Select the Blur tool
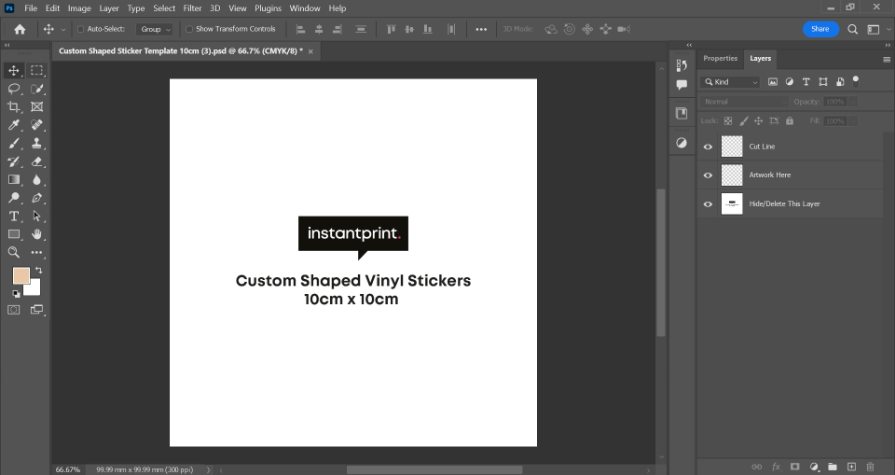 37,180
